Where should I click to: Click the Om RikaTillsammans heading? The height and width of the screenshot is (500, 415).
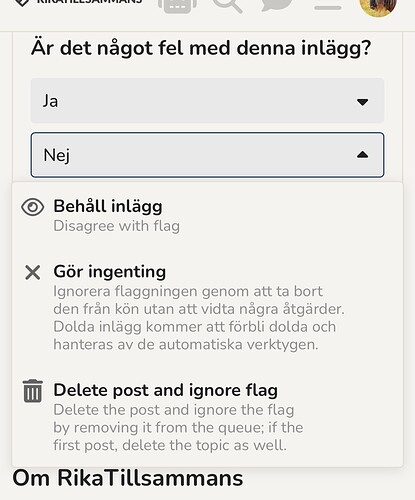[x=128, y=478]
